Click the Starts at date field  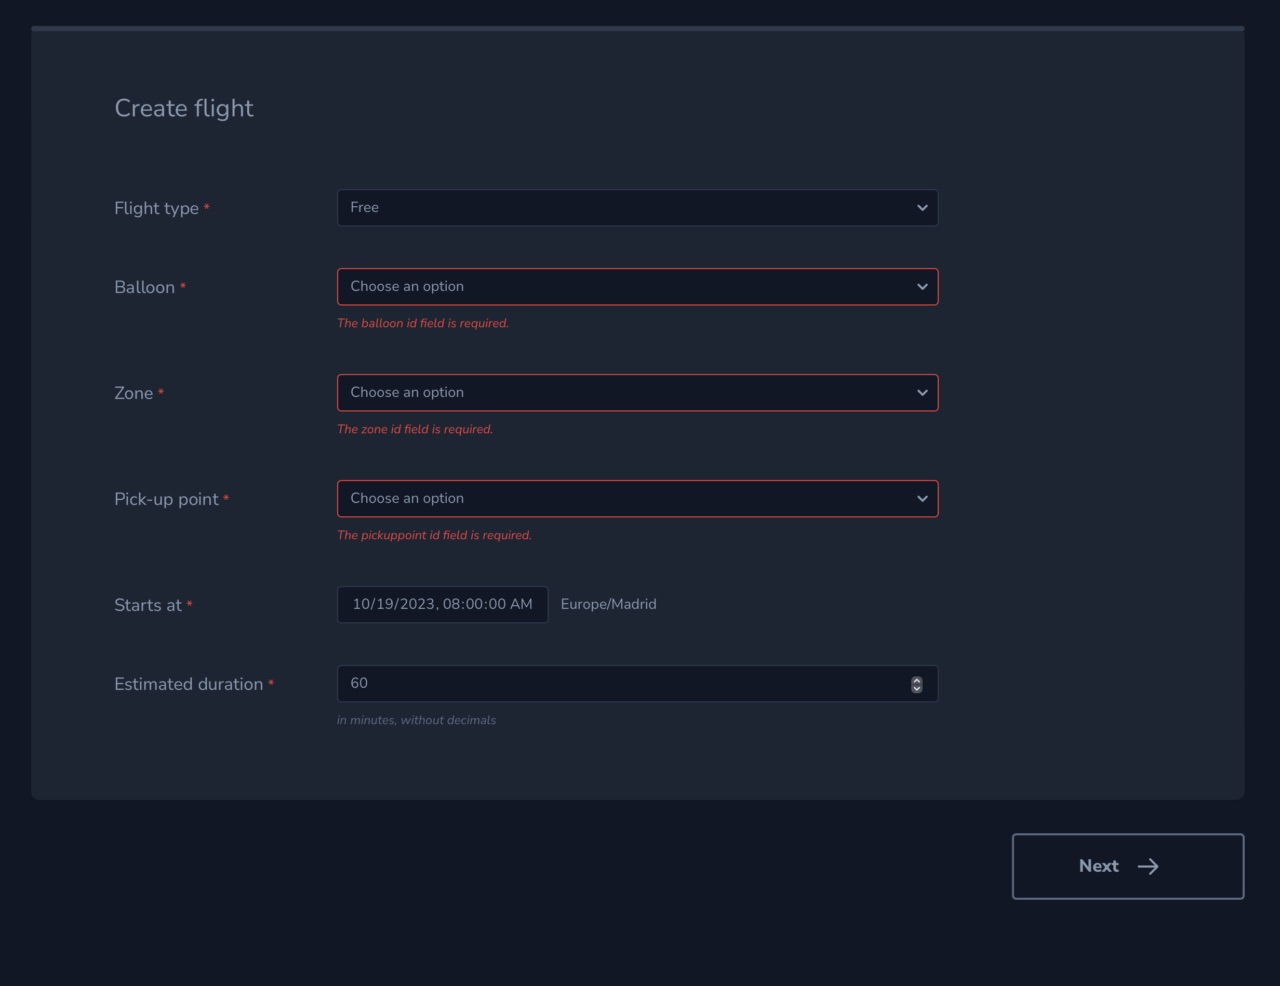point(442,604)
